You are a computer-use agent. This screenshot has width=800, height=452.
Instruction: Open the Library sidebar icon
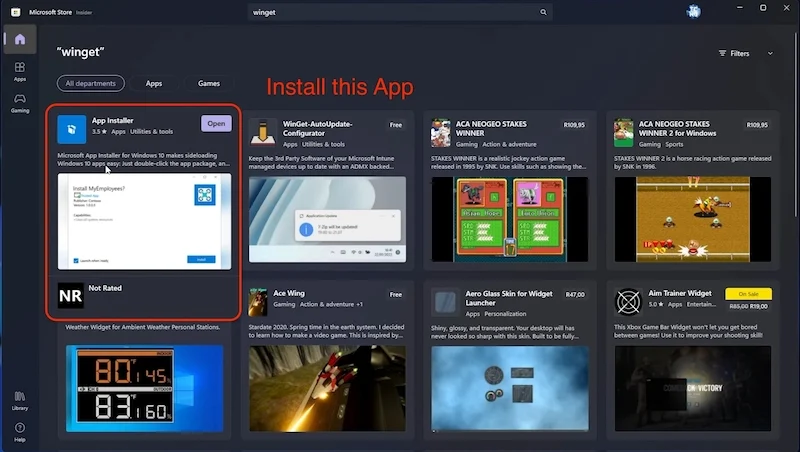click(20, 400)
